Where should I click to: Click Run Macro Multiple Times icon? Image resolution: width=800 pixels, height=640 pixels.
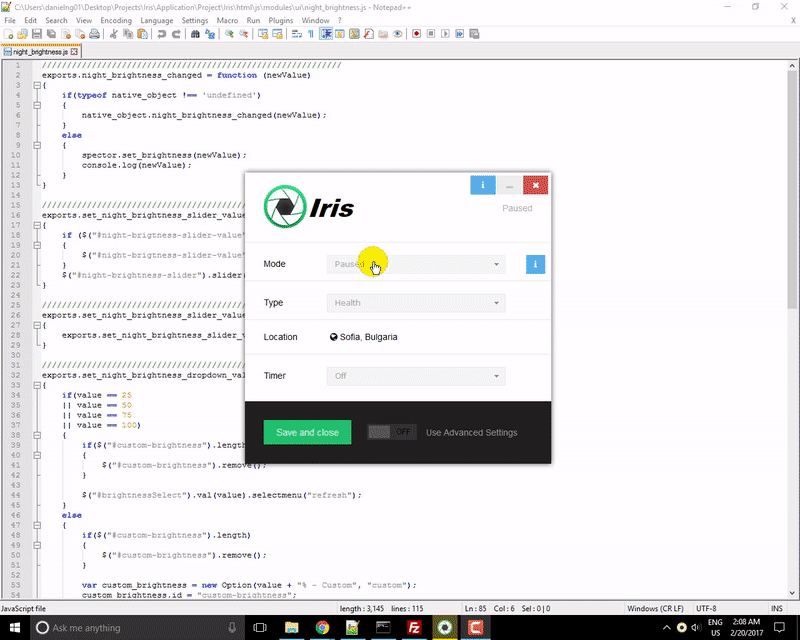pos(460,34)
